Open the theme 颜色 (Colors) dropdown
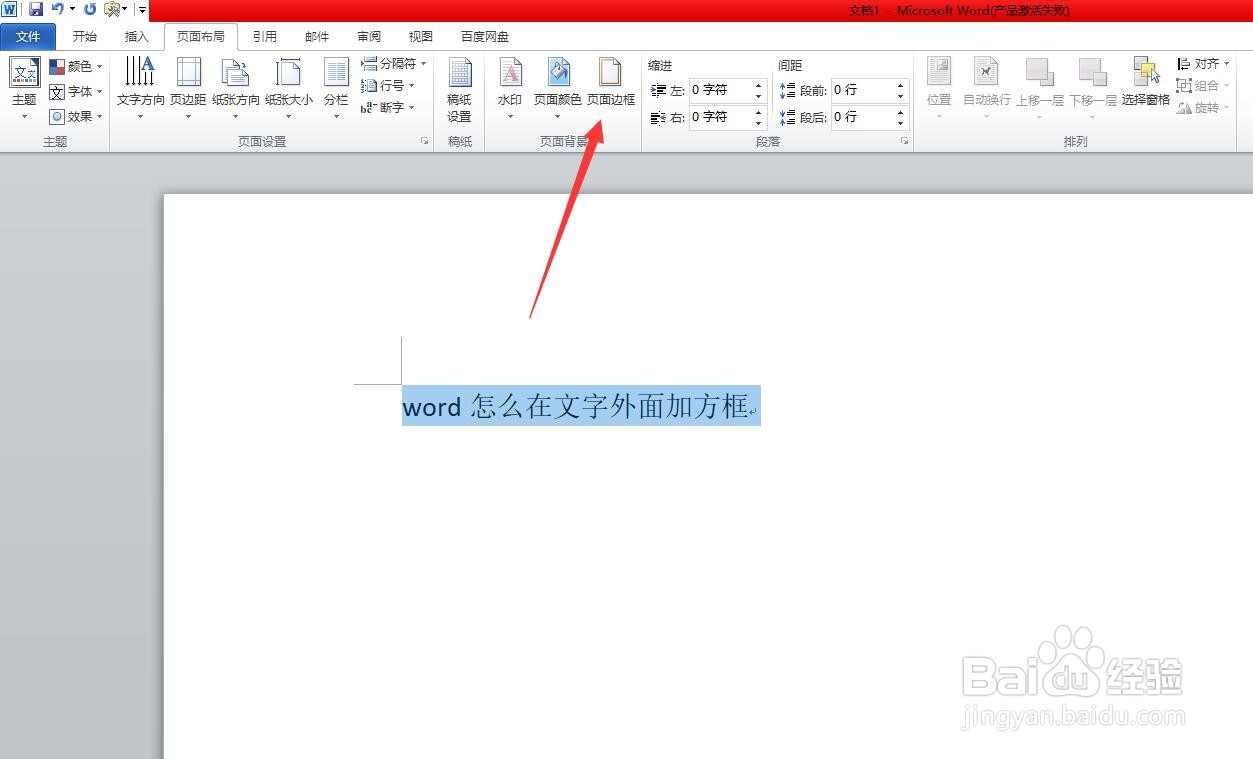Screen dimensions: 1253x759 tap(76, 66)
